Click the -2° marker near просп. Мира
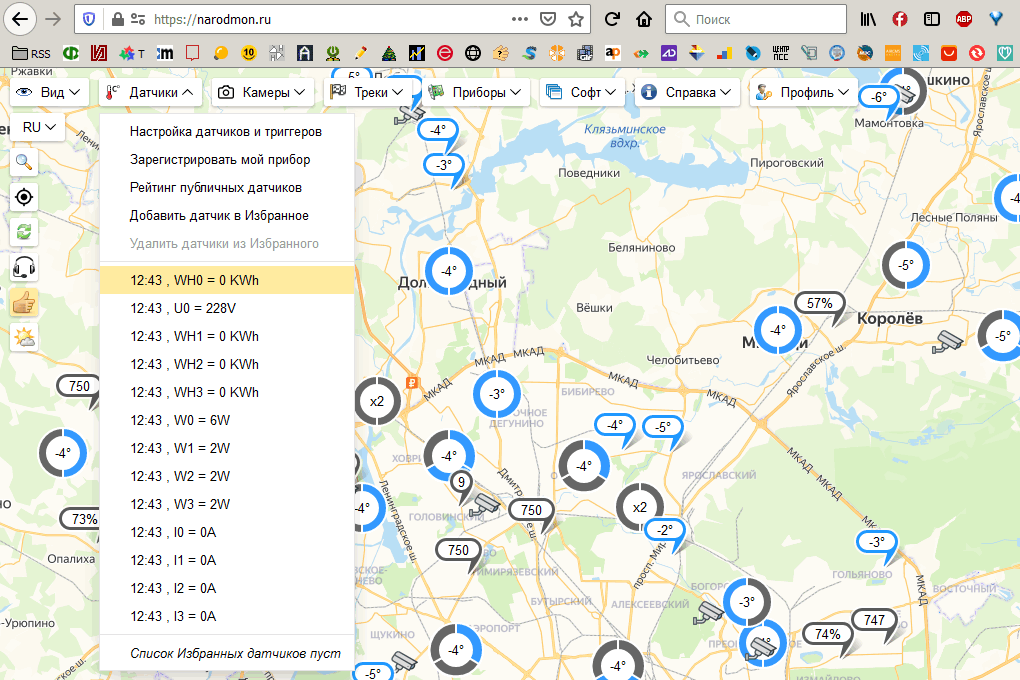The width and height of the screenshot is (1020, 680). (x=664, y=530)
